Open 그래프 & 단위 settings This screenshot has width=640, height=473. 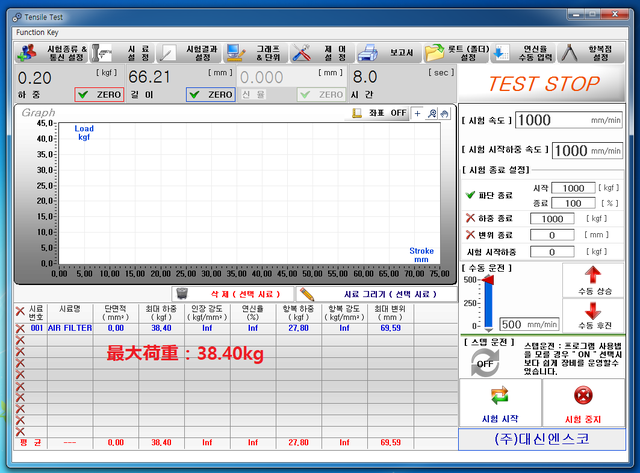click(x=237, y=53)
